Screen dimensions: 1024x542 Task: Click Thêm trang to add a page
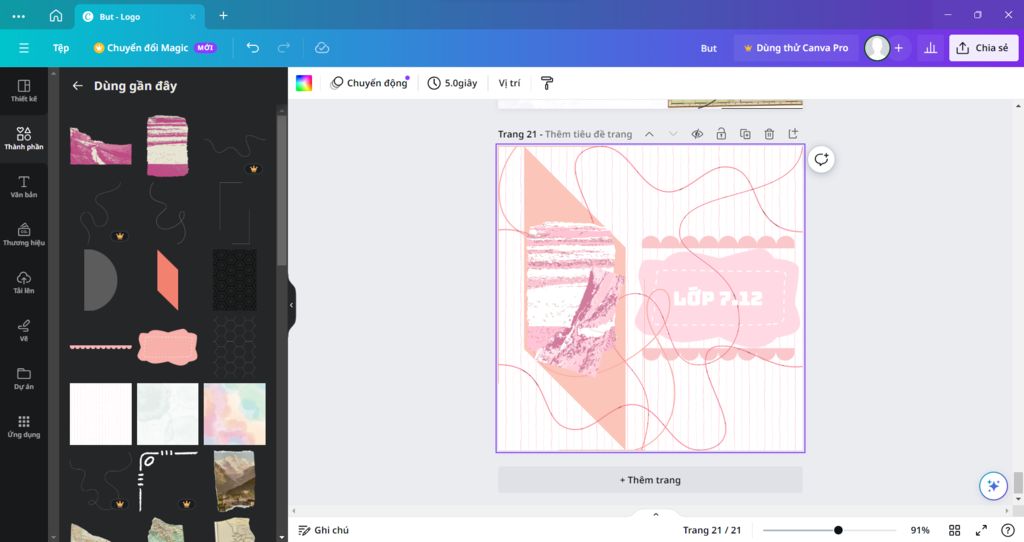click(650, 480)
